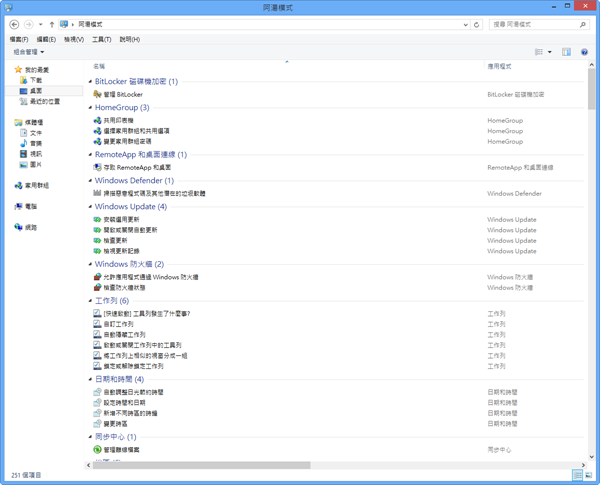The image size is (600, 485).
Task: Go up one folder level arrow
Action: (x=52, y=24)
